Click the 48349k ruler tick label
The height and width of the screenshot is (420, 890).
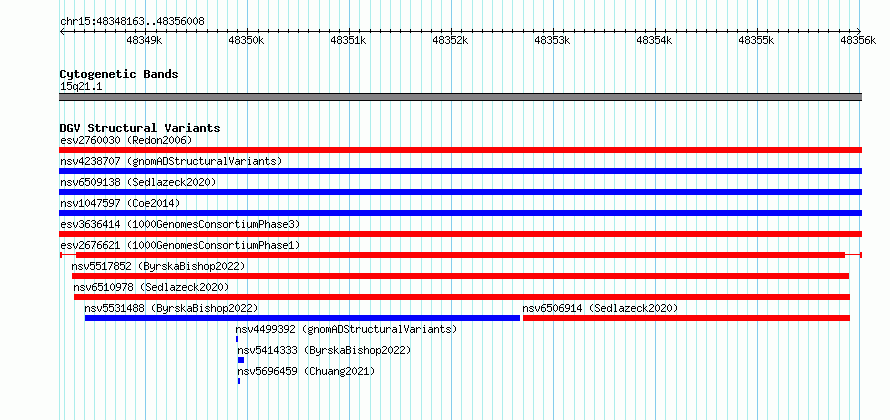[x=144, y=40]
